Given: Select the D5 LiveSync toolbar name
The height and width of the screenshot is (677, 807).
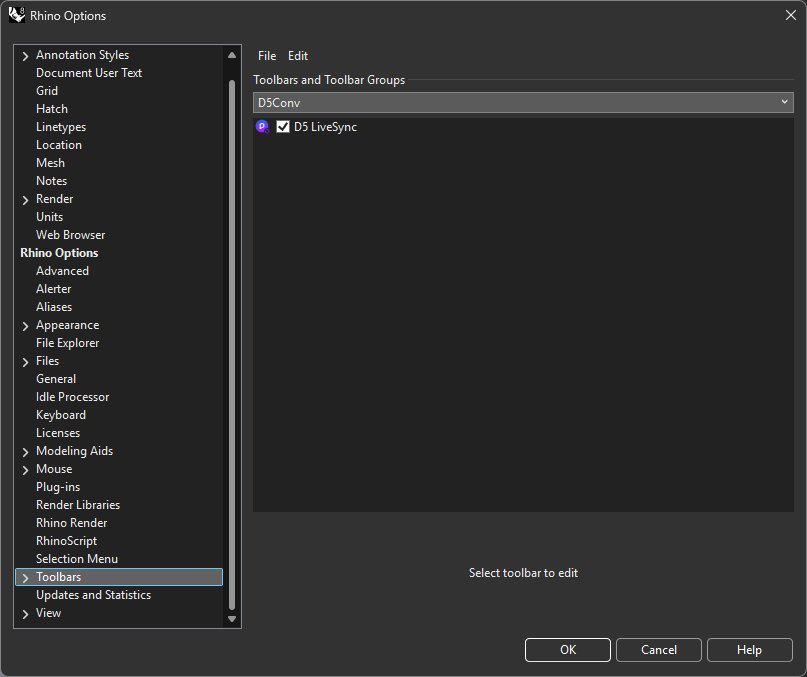Looking at the screenshot, I should [325, 127].
